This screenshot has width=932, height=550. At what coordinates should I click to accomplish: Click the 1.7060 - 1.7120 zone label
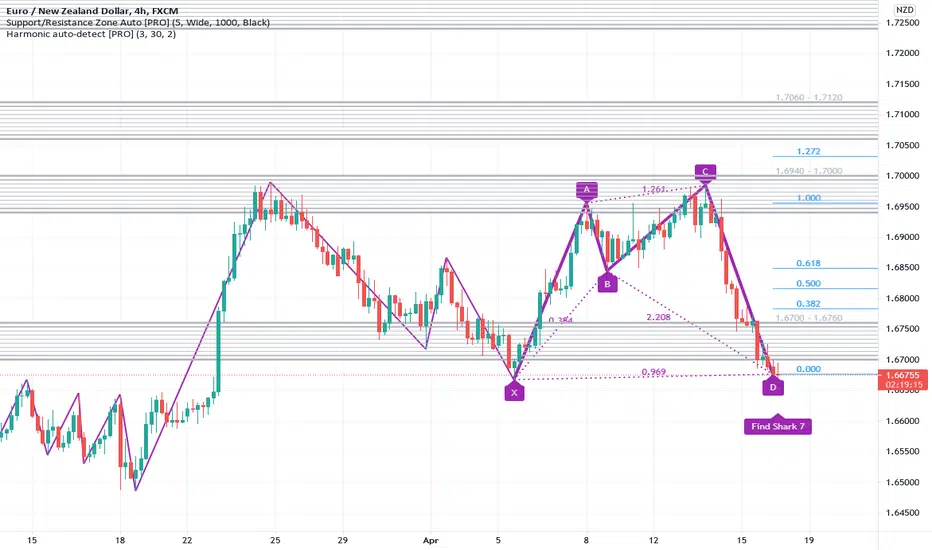coord(809,98)
